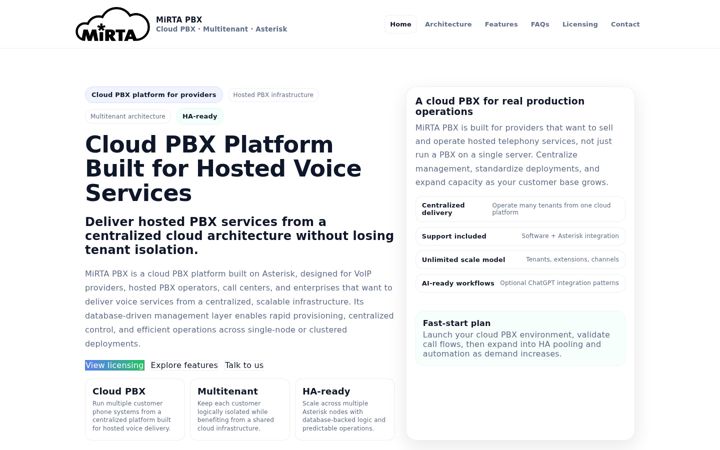Click 'Cloud PBX · Multitenant · Asterisk' tagline
Image resolution: width=720 pixels, height=450 pixels.
221,29
